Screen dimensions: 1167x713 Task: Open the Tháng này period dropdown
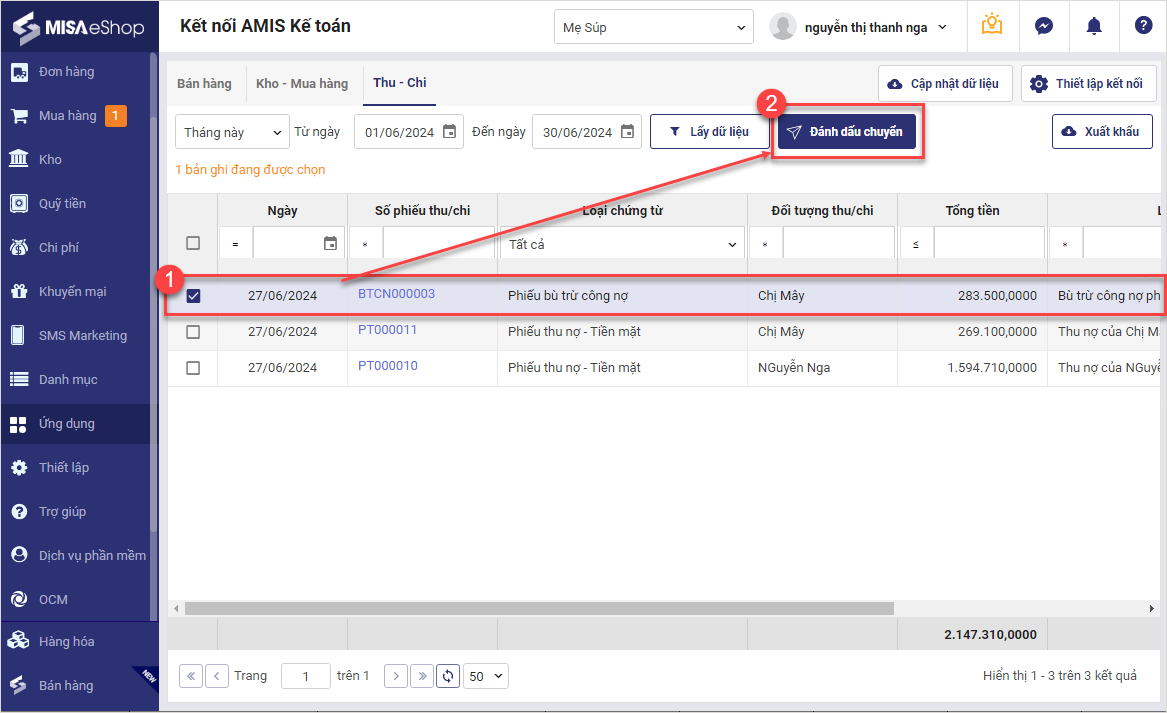click(x=232, y=132)
